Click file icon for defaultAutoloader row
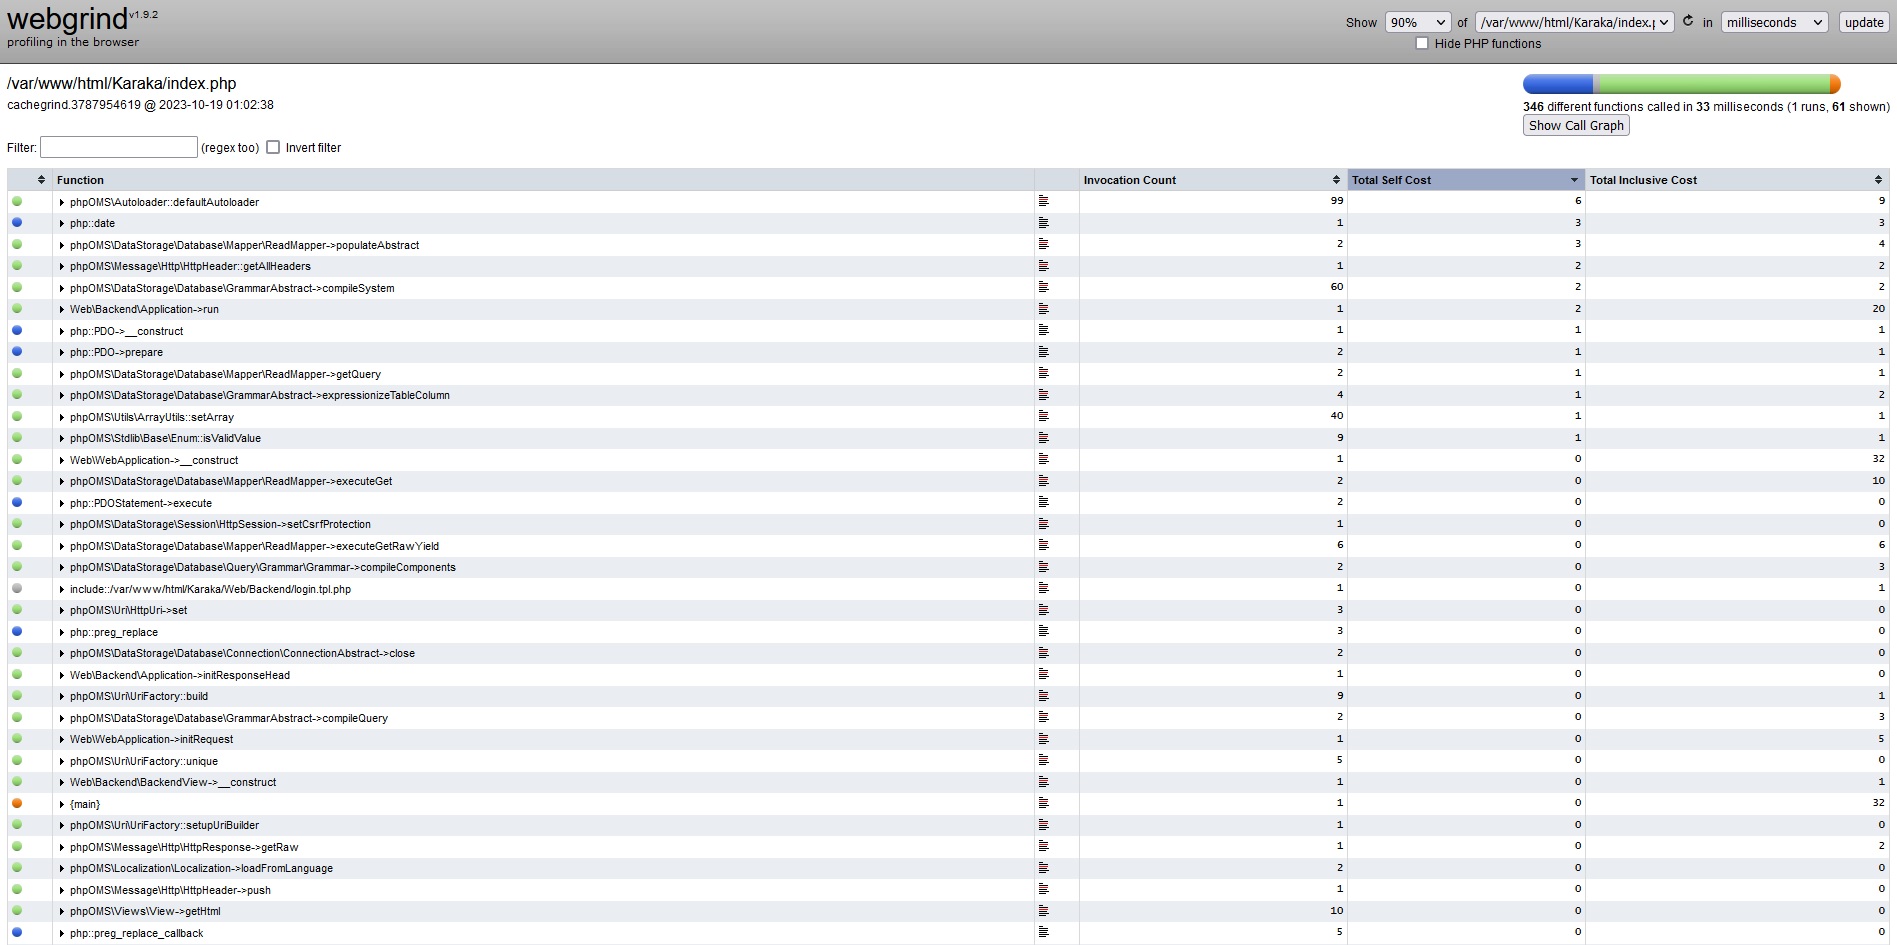Viewport: 1897px width, 945px height. pos(1043,201)
